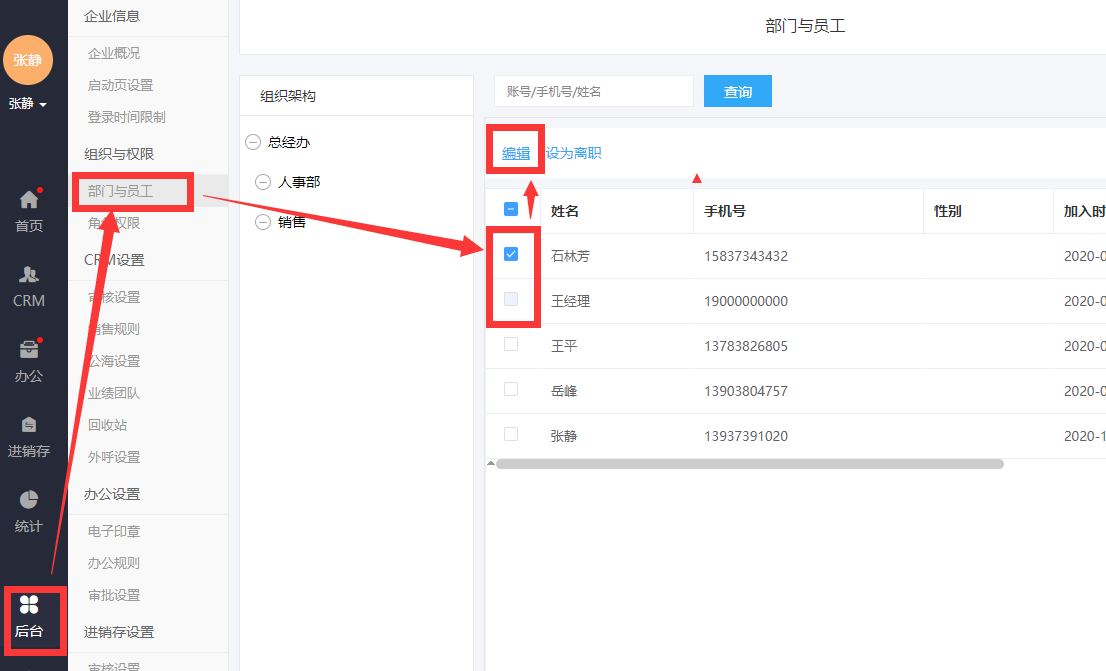Open 业绩团队 menu item
The height and width of the screenshot is (671, 1106).
(114, 393)
